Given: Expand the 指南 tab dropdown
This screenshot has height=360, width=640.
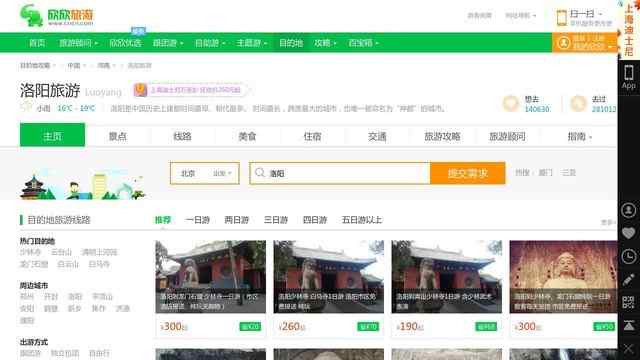Looking at the screenshot, I should (580, 136).
